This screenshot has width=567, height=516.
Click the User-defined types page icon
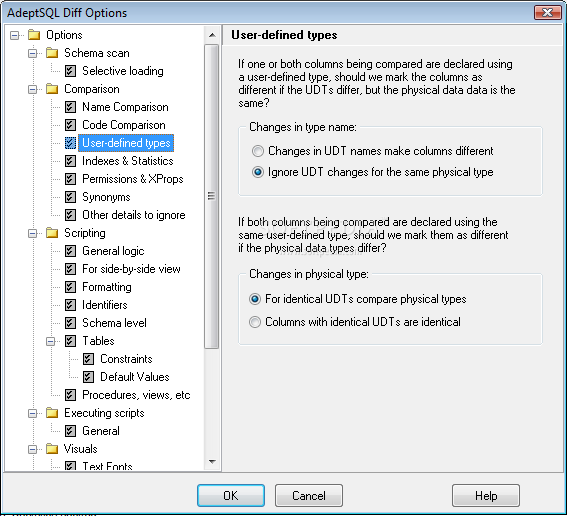click(x=70, y=143)
